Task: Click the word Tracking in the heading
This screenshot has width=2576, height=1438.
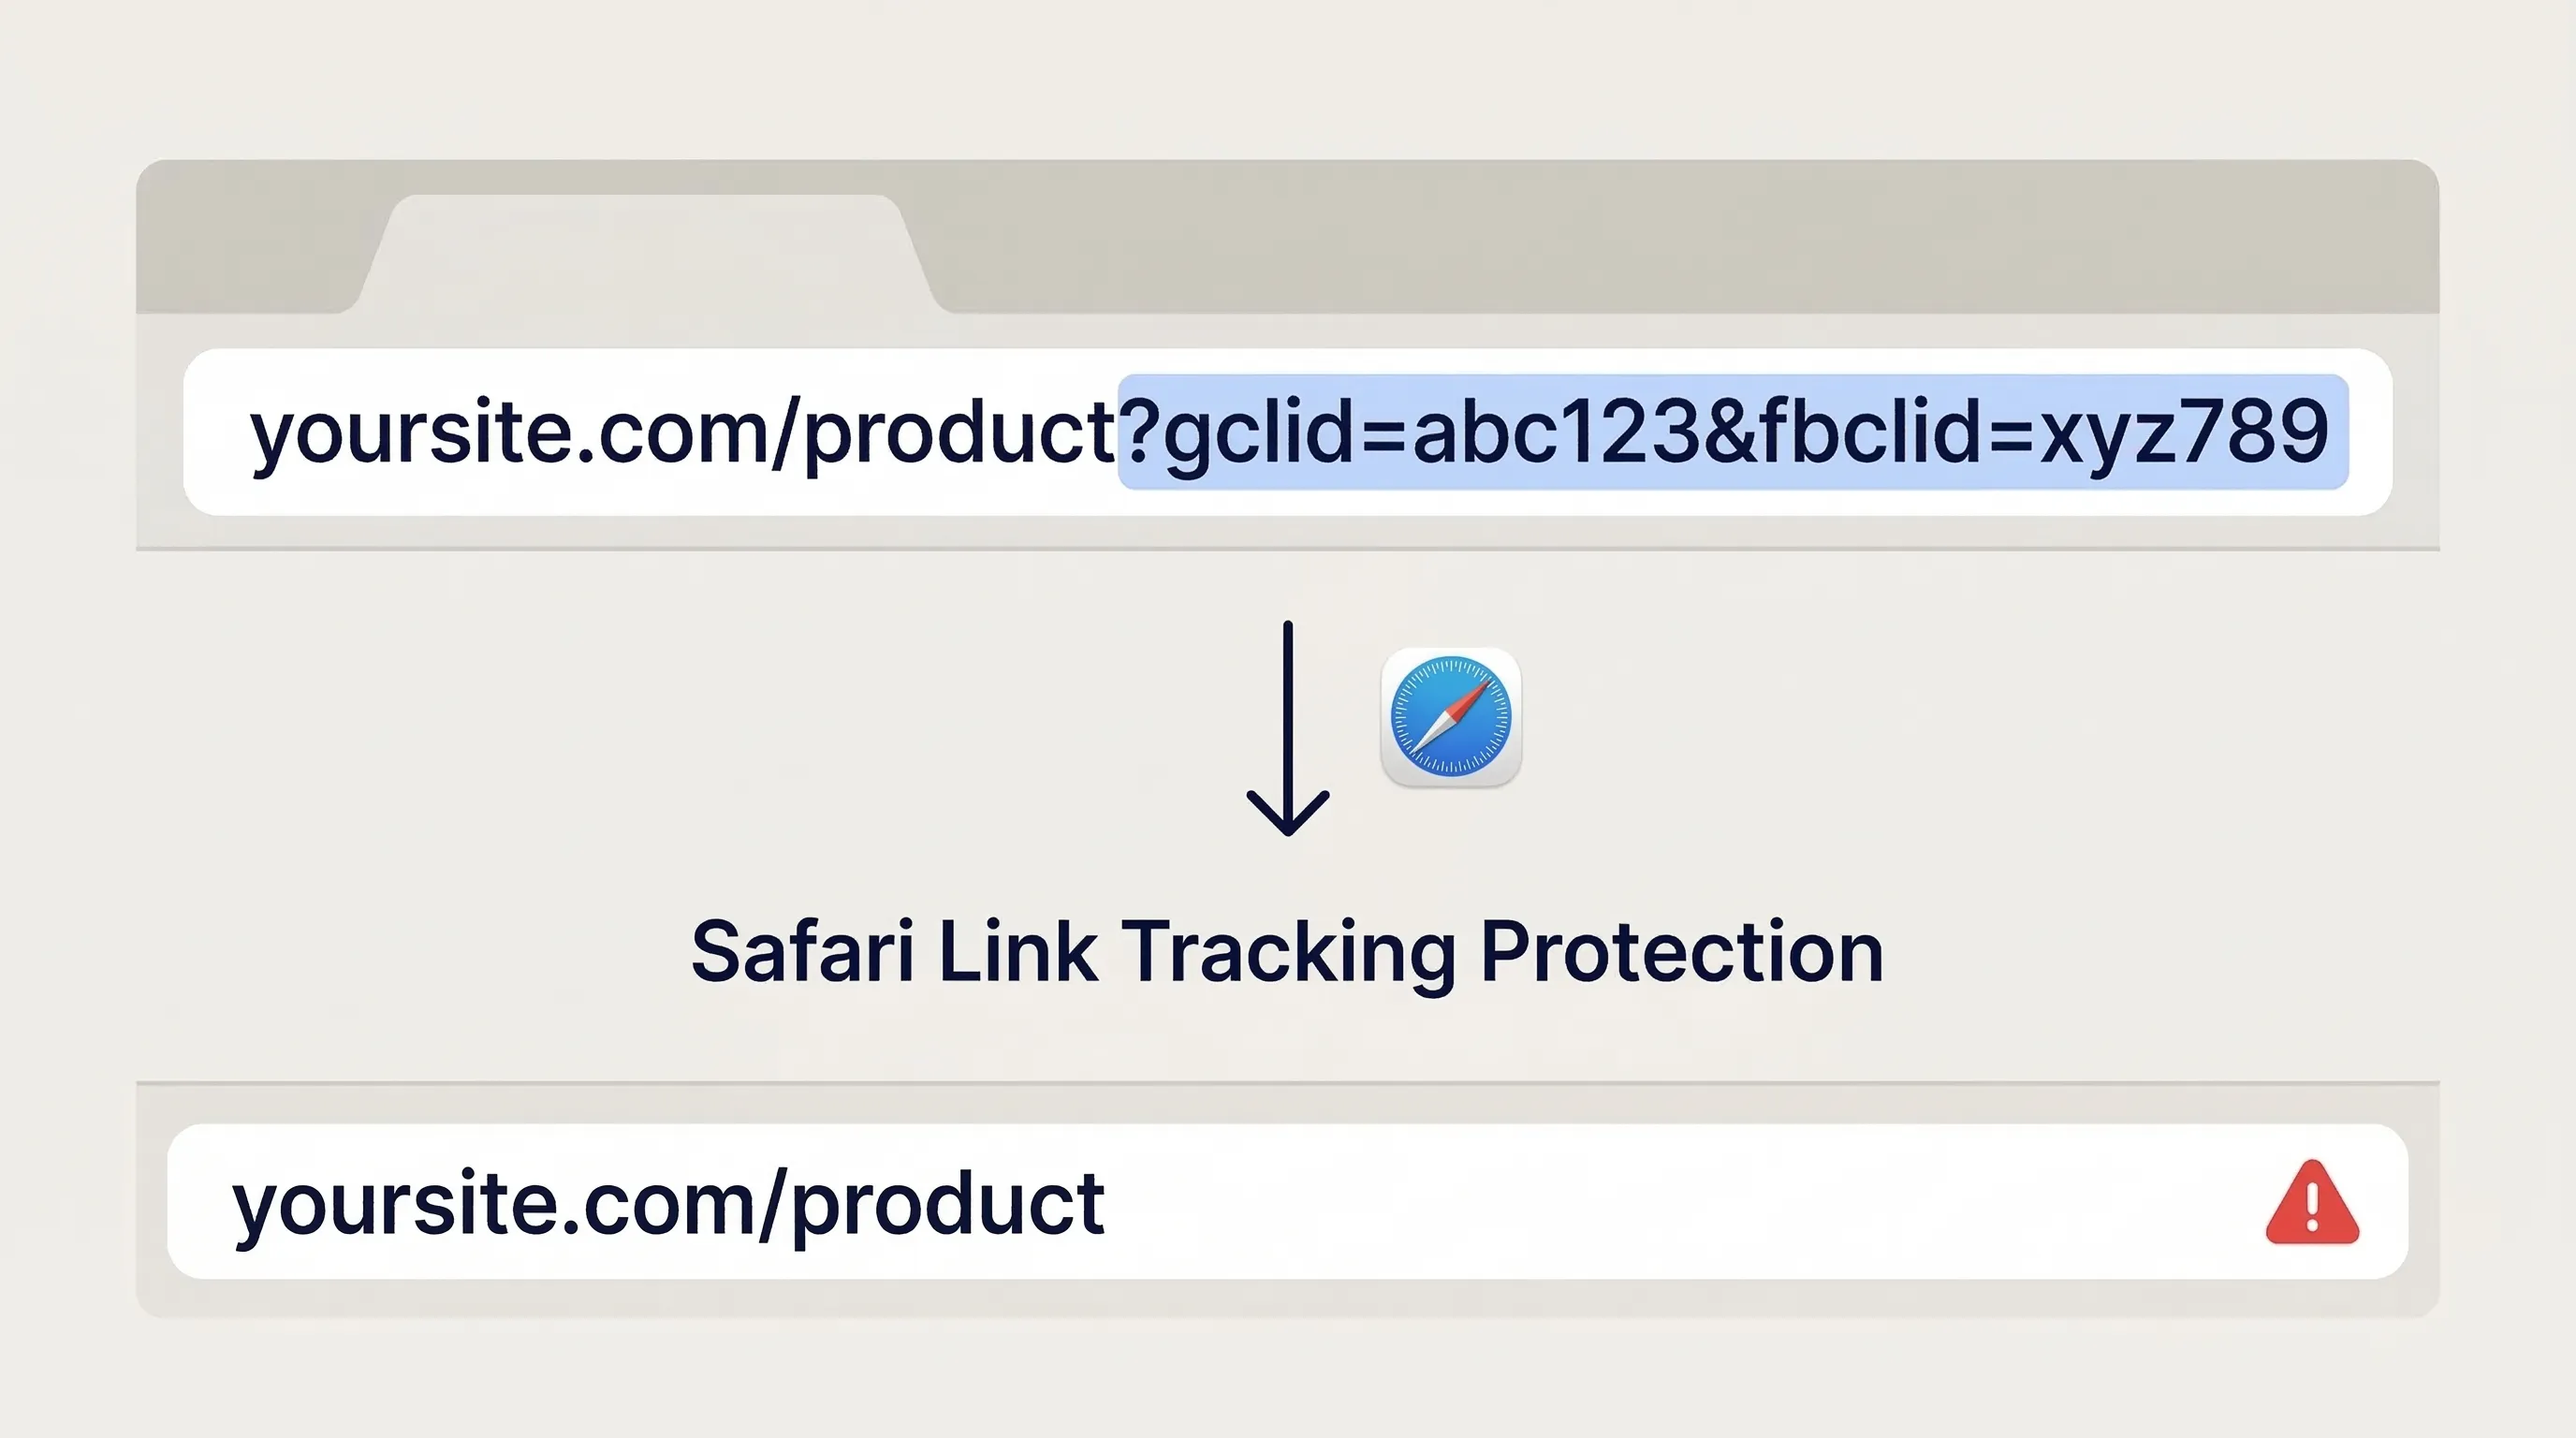Action: tap(1288, 953)
